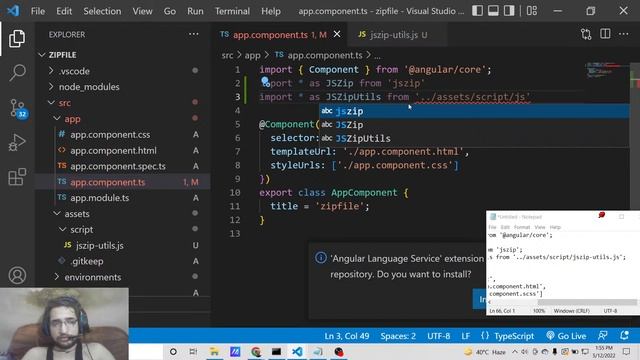Click 'UTF-8' encoding in VS Code status bar
Screen dimensions: 640x360
coord(439,336)
